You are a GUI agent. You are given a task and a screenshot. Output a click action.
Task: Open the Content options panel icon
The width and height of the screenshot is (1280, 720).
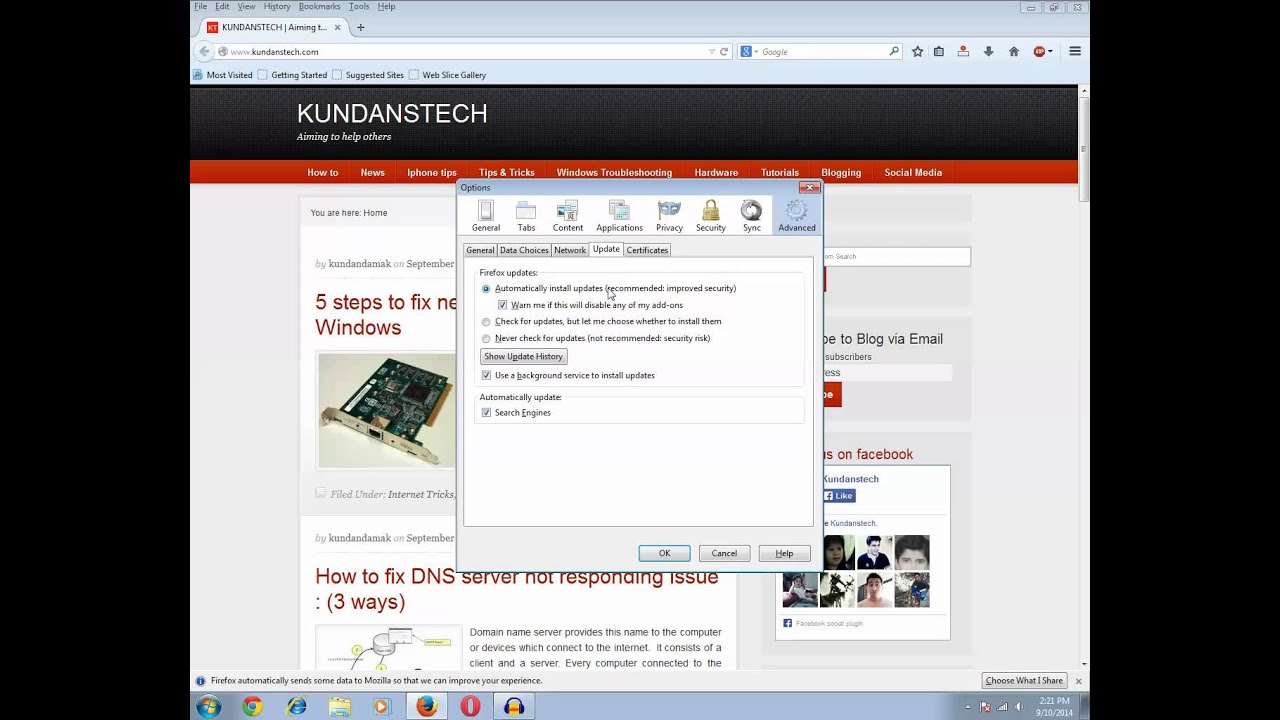(x=567, y=216)
